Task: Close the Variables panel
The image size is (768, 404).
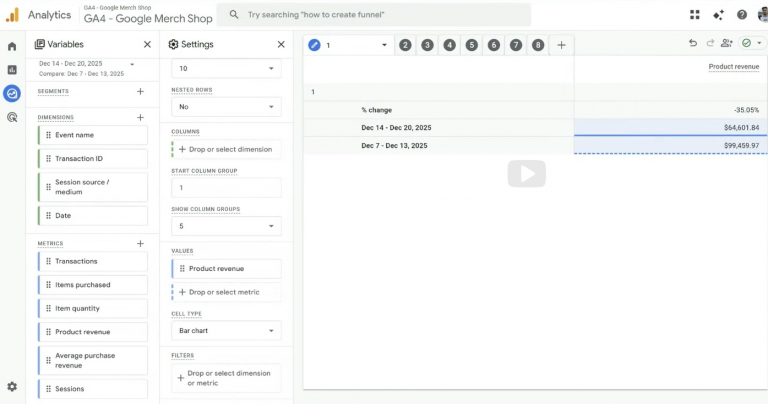Action: (x=147, y=44)
